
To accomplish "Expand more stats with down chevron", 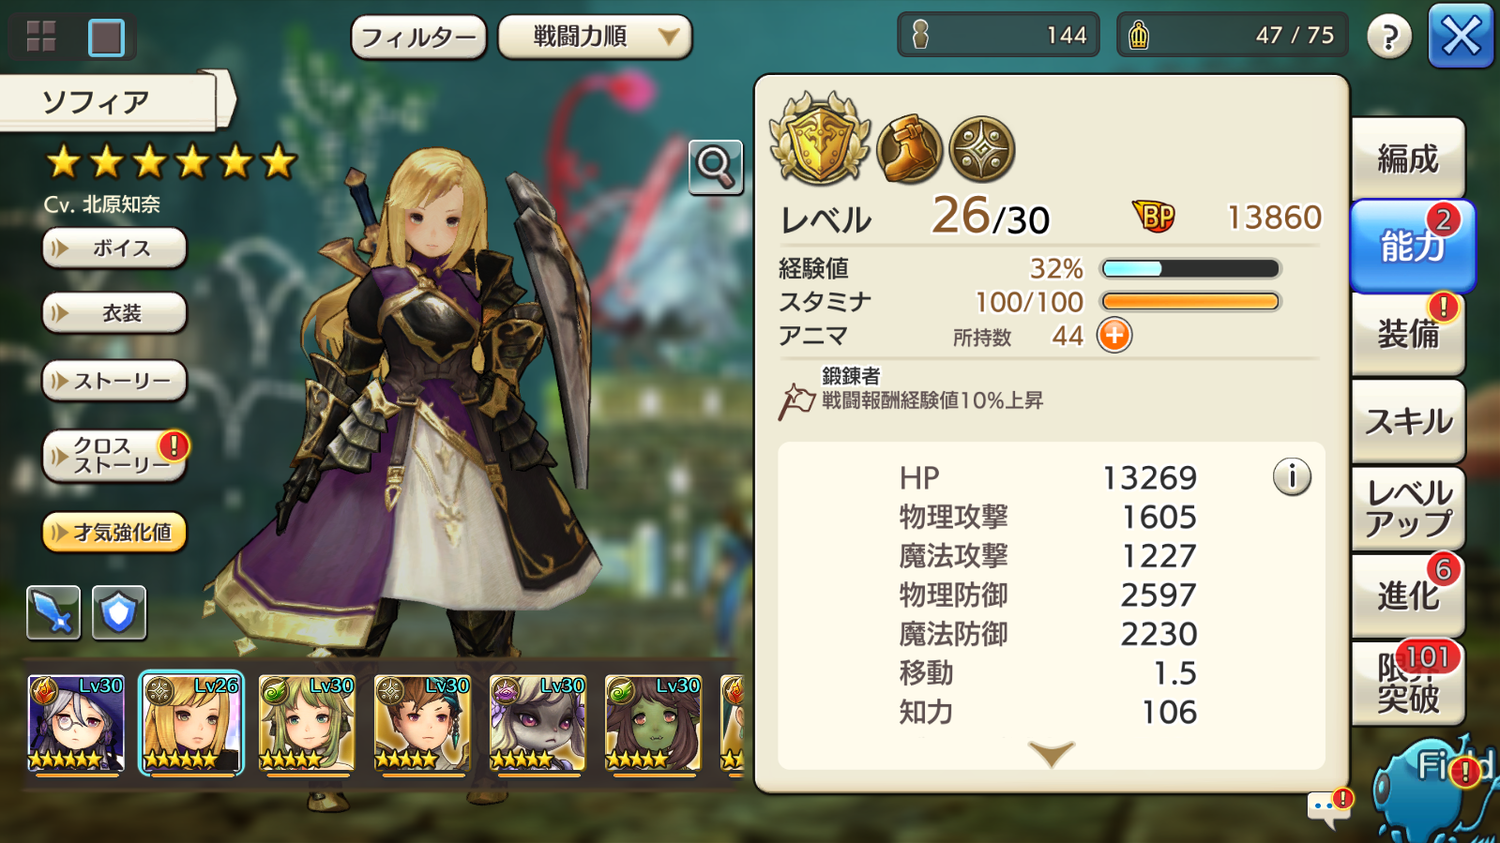I will (x=1050, y=753).
